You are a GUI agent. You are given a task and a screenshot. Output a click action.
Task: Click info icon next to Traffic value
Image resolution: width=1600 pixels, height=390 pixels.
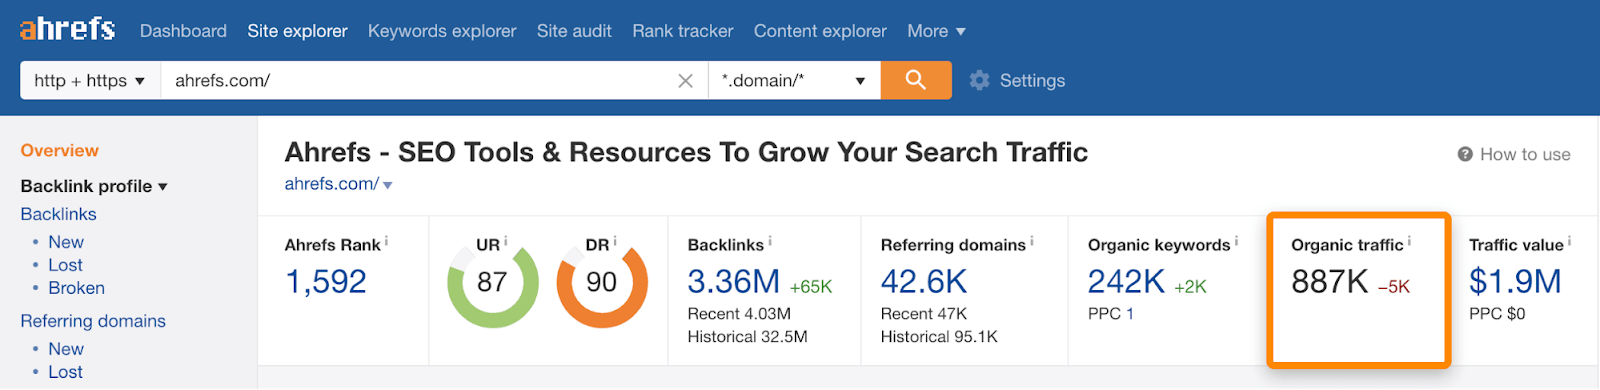(x=1570, y=241)
